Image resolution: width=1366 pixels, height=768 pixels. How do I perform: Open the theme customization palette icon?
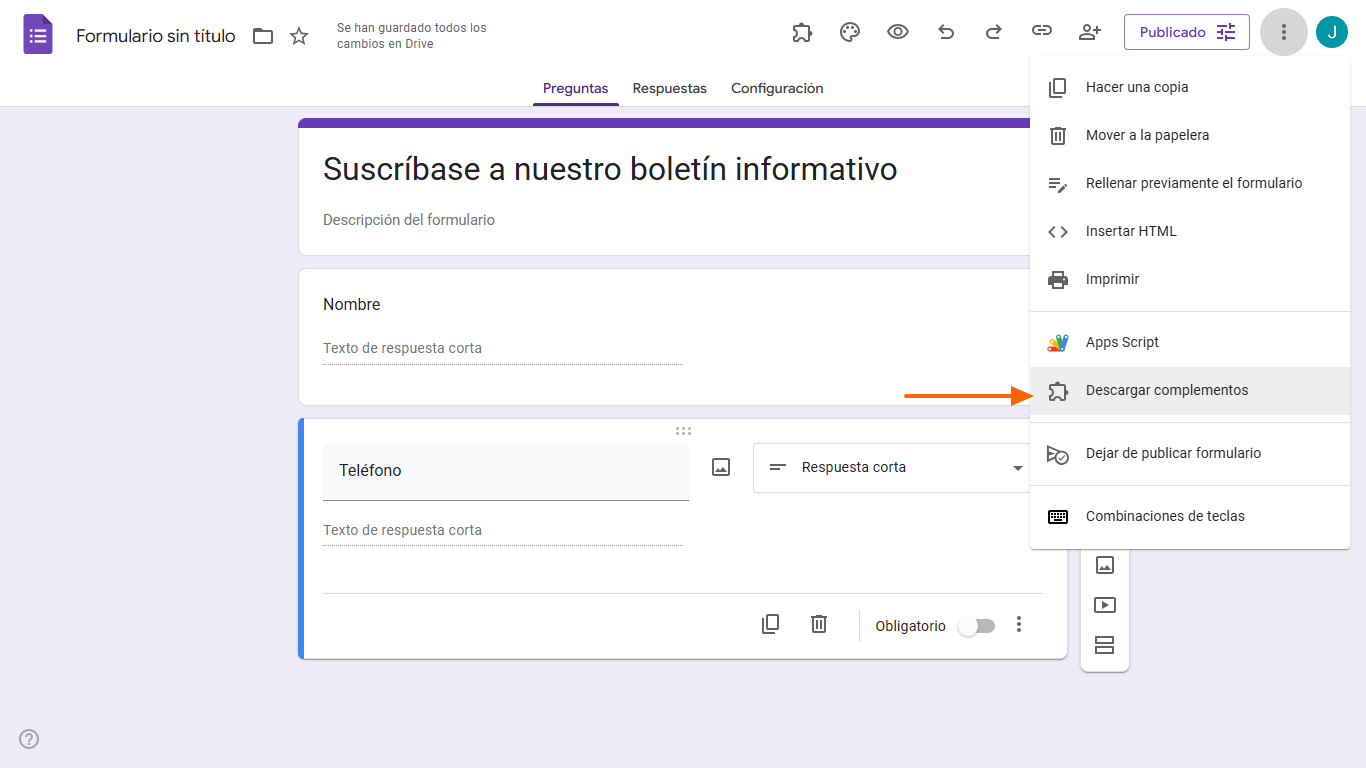coord(850,32)
